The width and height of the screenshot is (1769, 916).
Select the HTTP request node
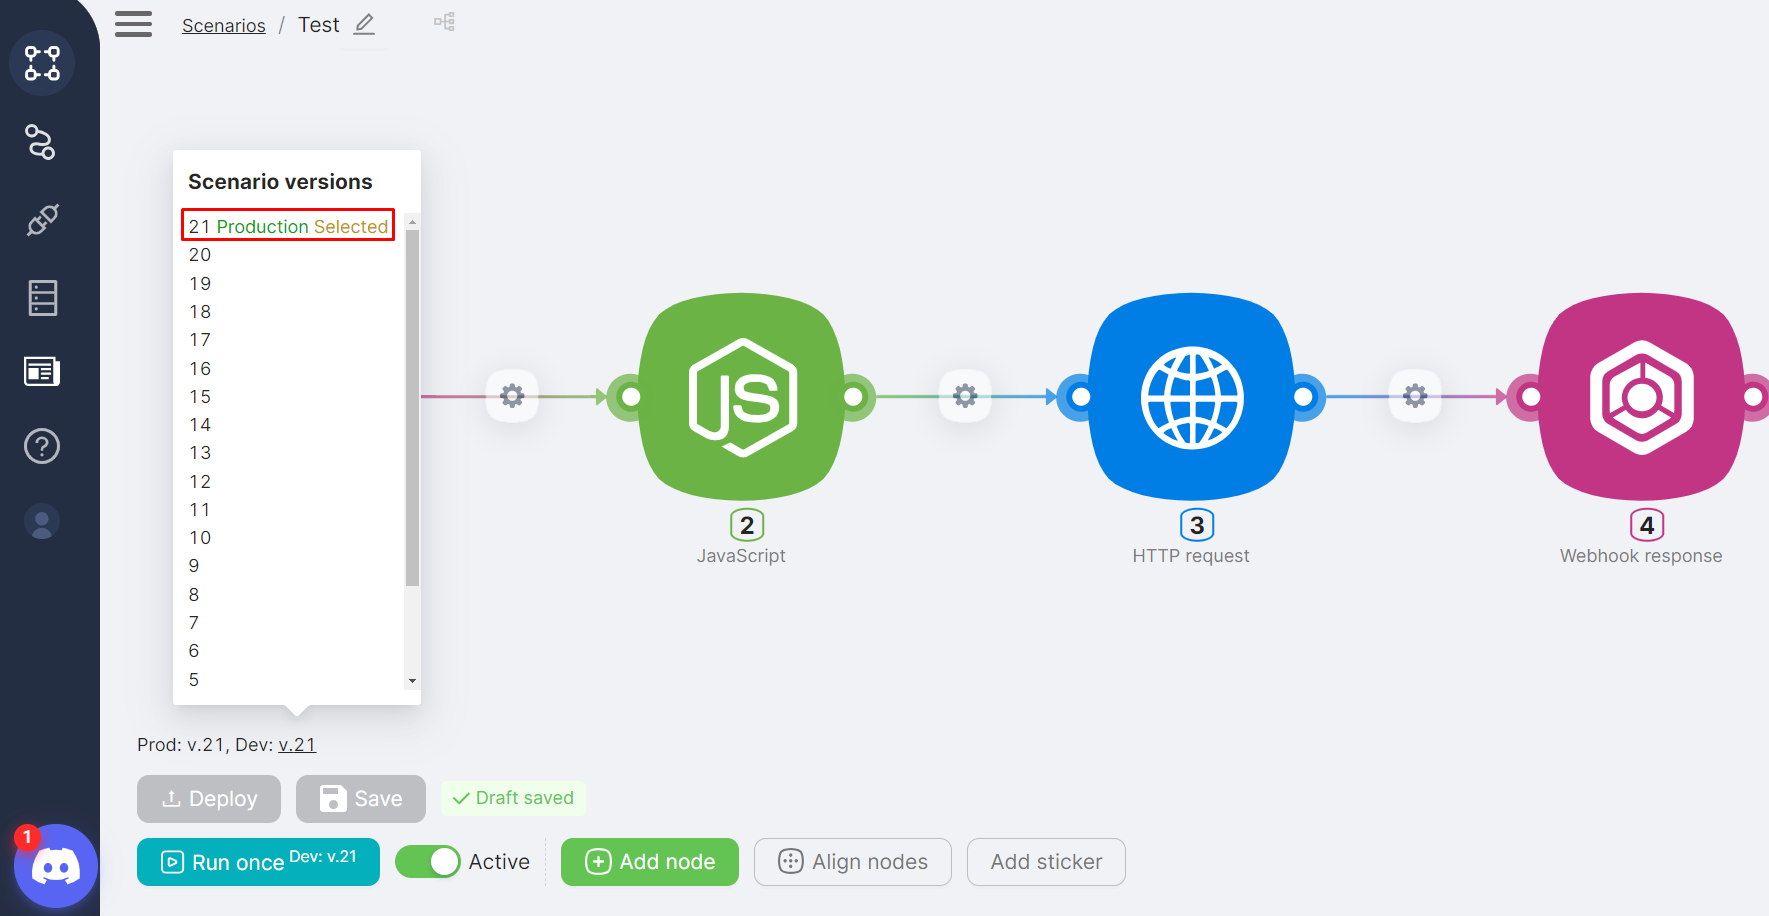[1191, 397]
